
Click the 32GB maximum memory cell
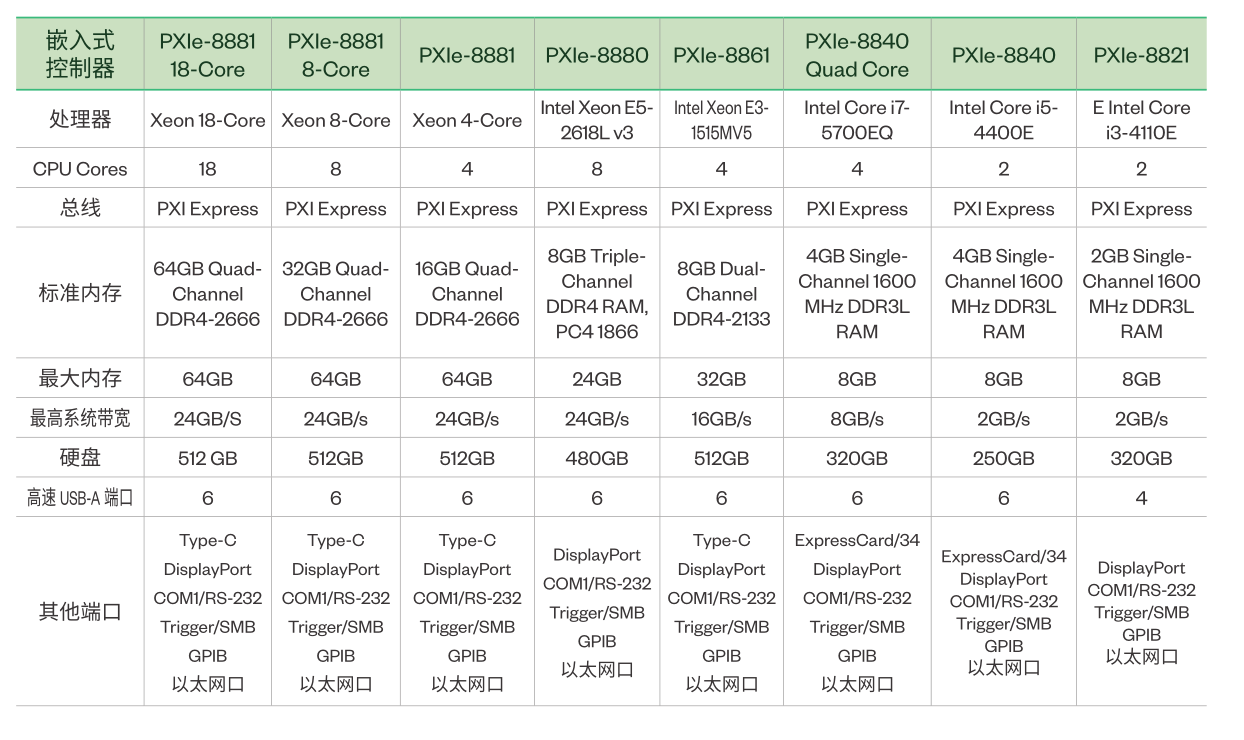[x=722, y=379]
